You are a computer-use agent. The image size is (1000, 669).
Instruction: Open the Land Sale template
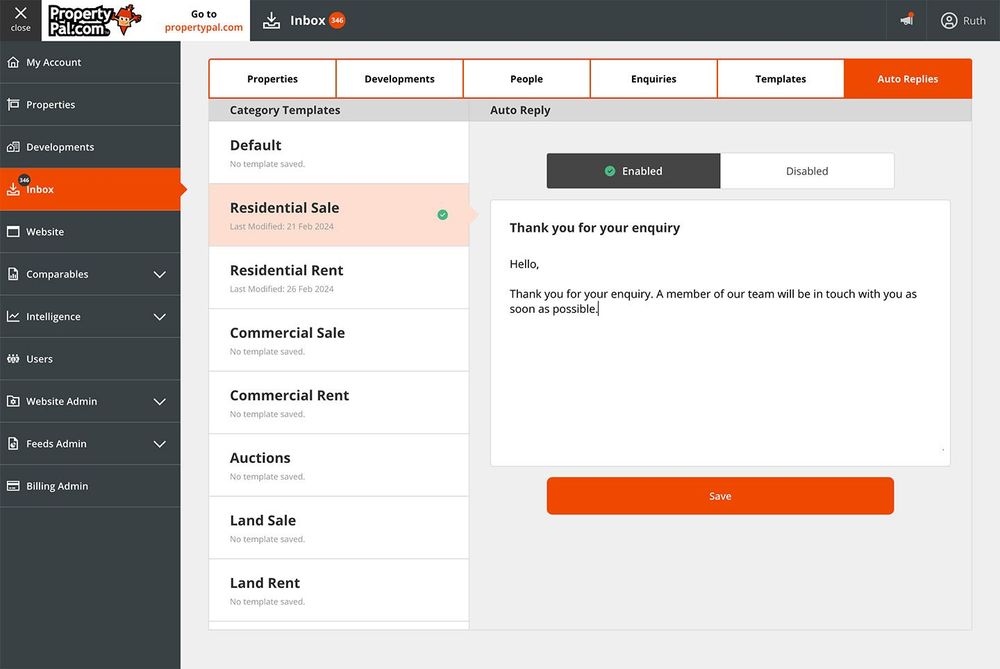[x=339, y=527]
